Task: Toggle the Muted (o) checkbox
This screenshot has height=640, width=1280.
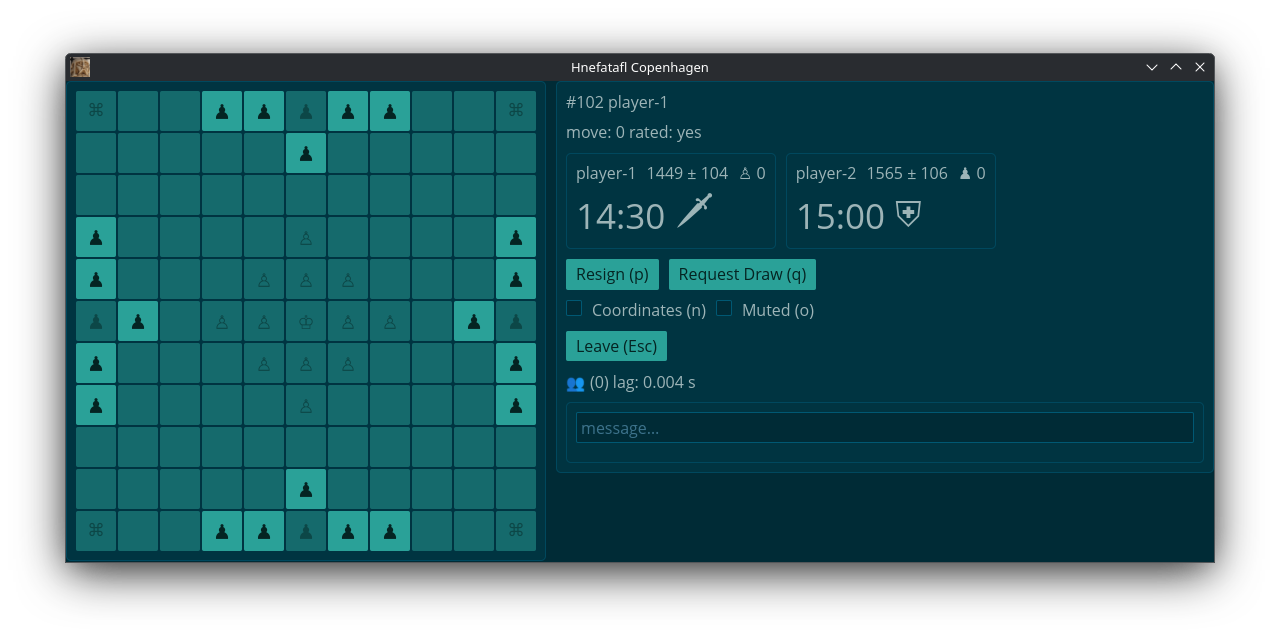Action: pyautogui.click(x=724, y=309)
